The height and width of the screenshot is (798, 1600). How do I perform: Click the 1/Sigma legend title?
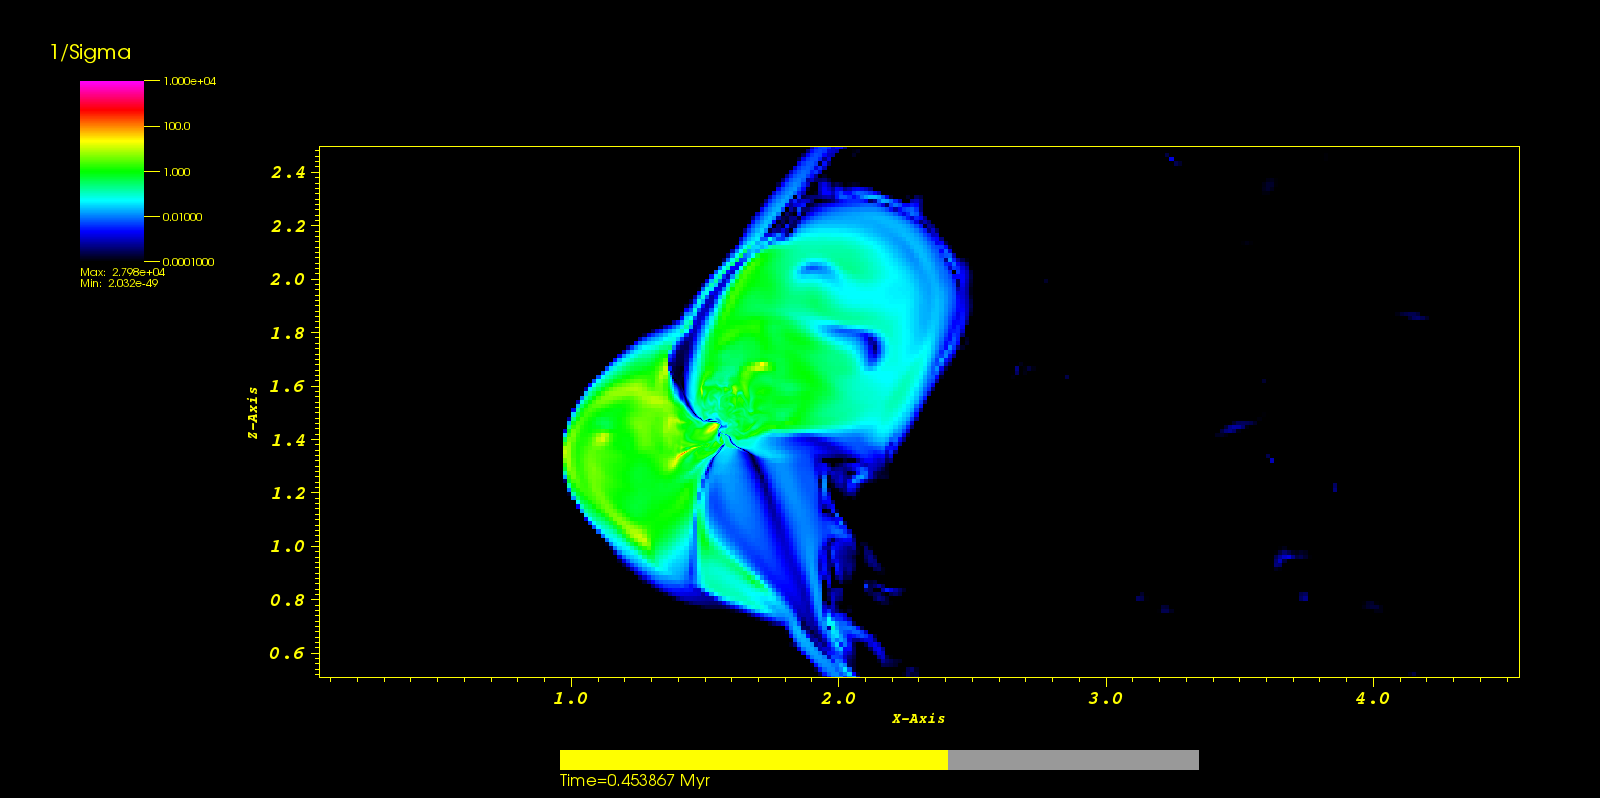click(90, 53)
